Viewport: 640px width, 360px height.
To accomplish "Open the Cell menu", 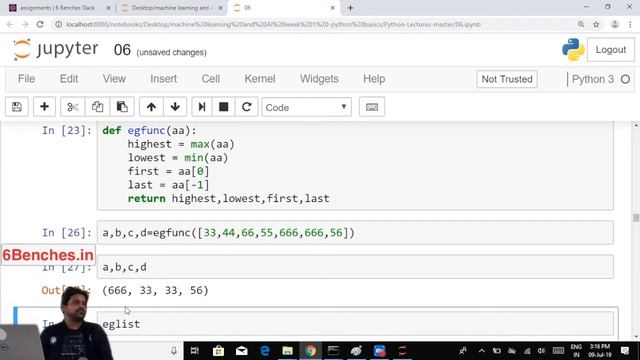I will tap(211, 79).
